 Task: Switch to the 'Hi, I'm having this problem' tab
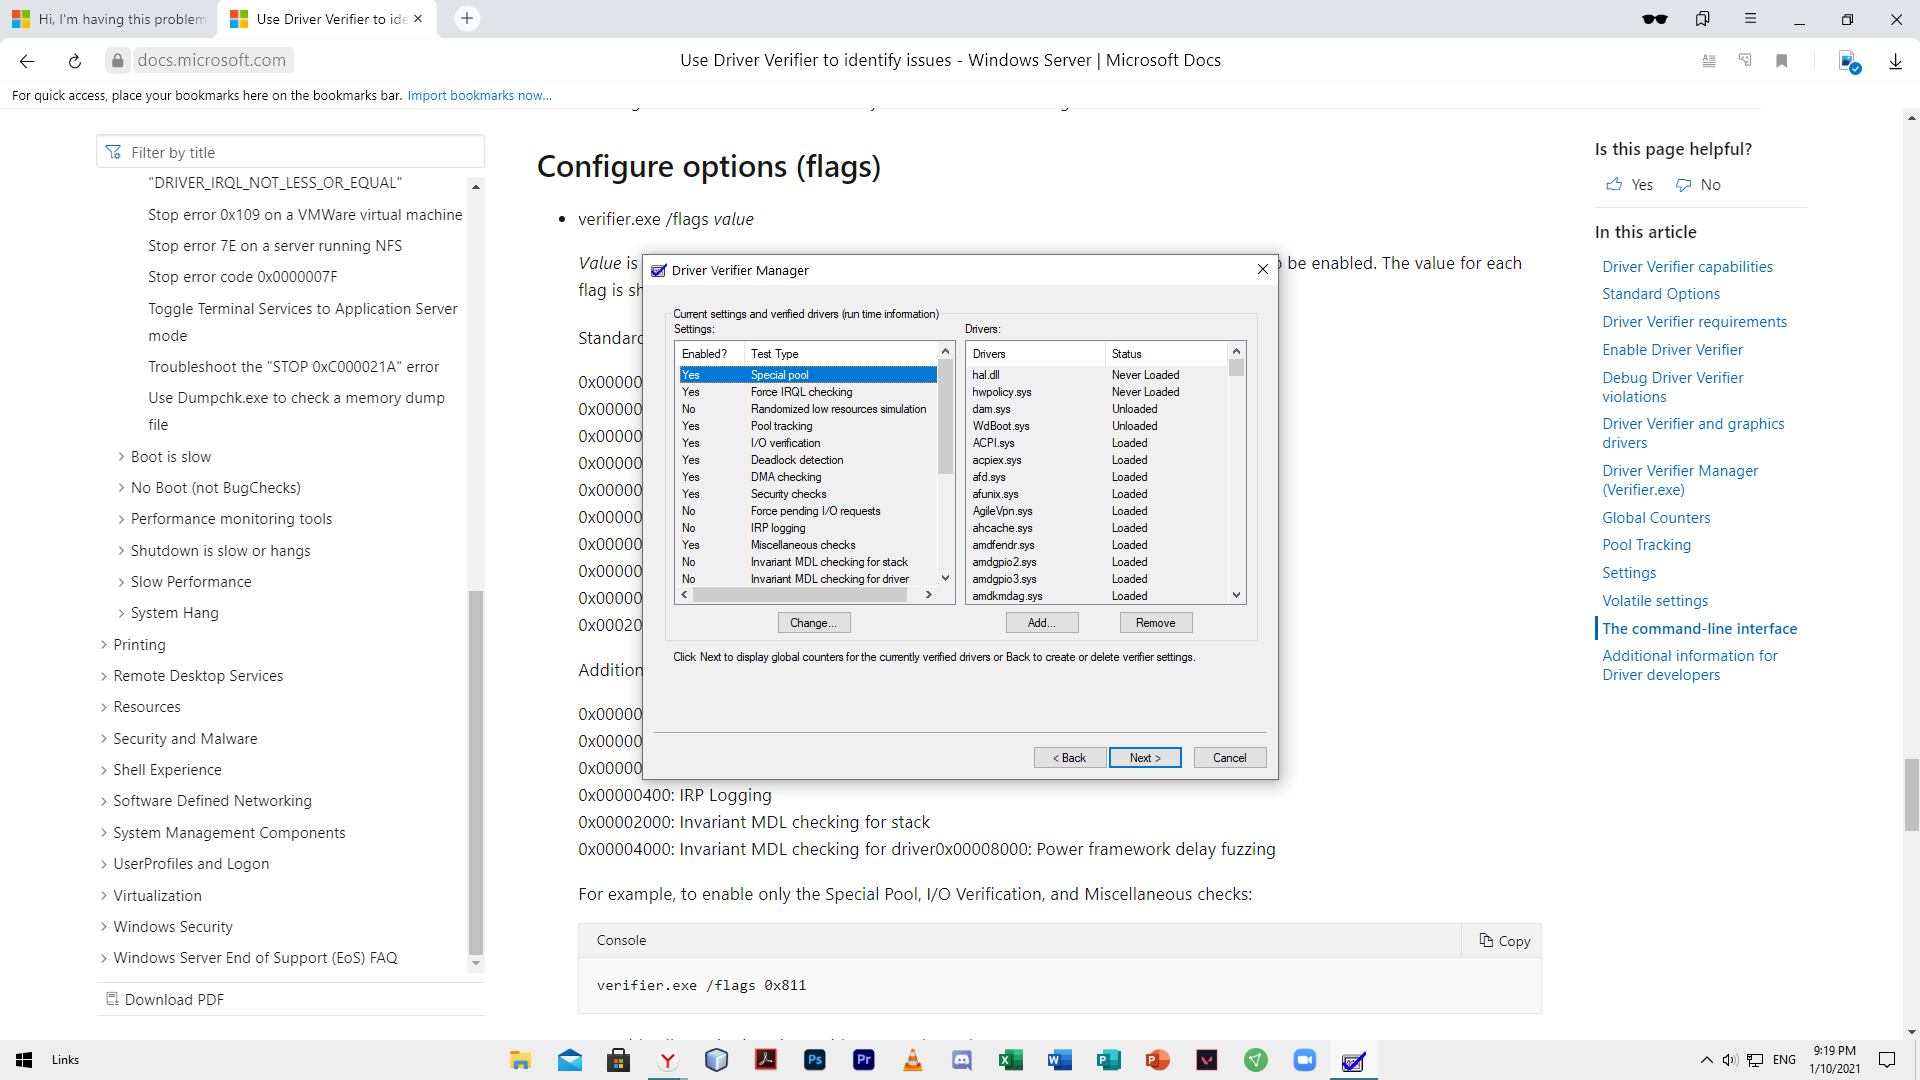tap(110, 19)
